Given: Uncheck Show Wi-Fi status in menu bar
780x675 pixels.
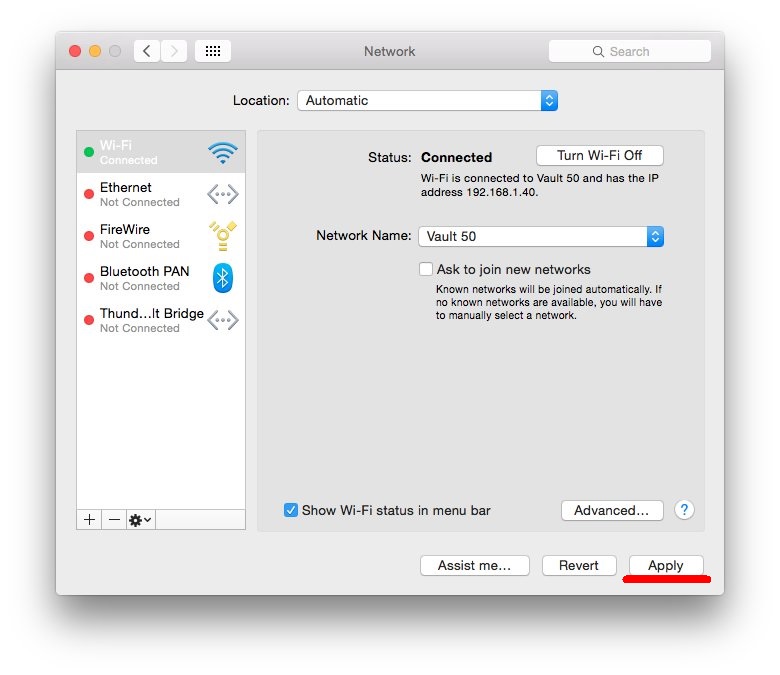Looking at the screenshot, I should click(291, 510).
